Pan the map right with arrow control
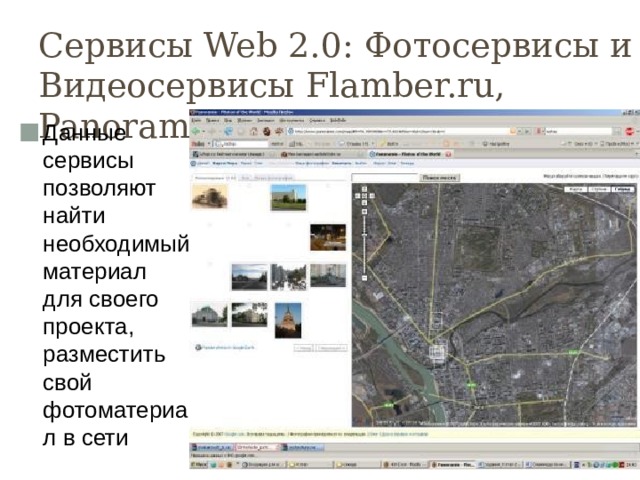 point(371,196)
